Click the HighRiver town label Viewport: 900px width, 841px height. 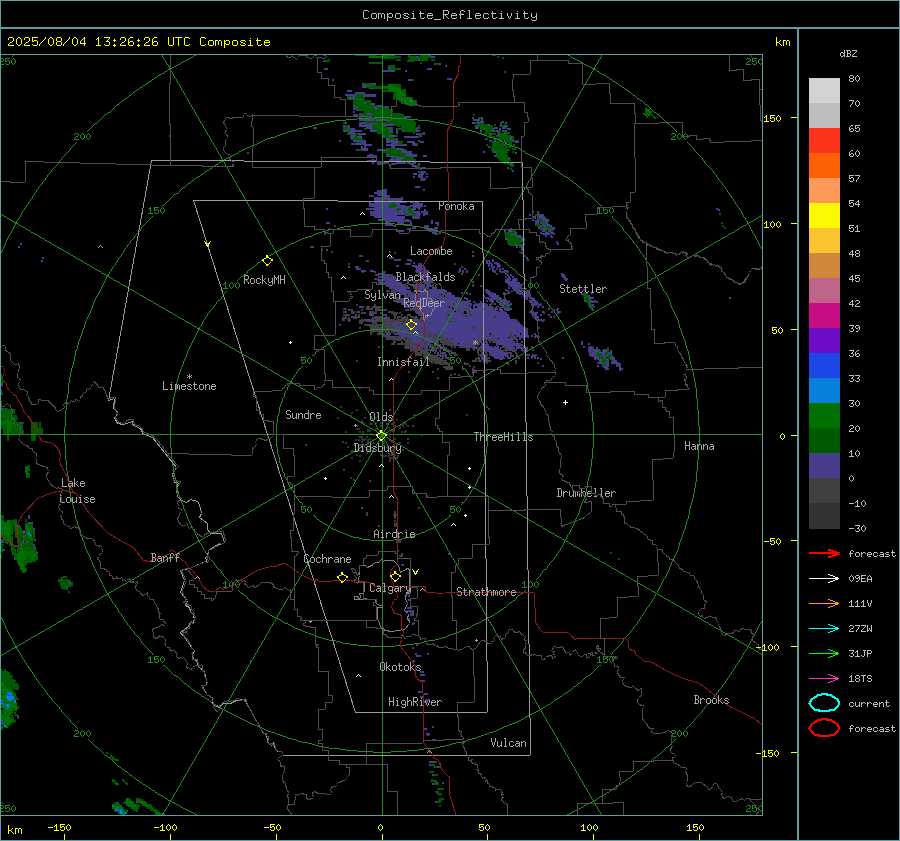415,702
